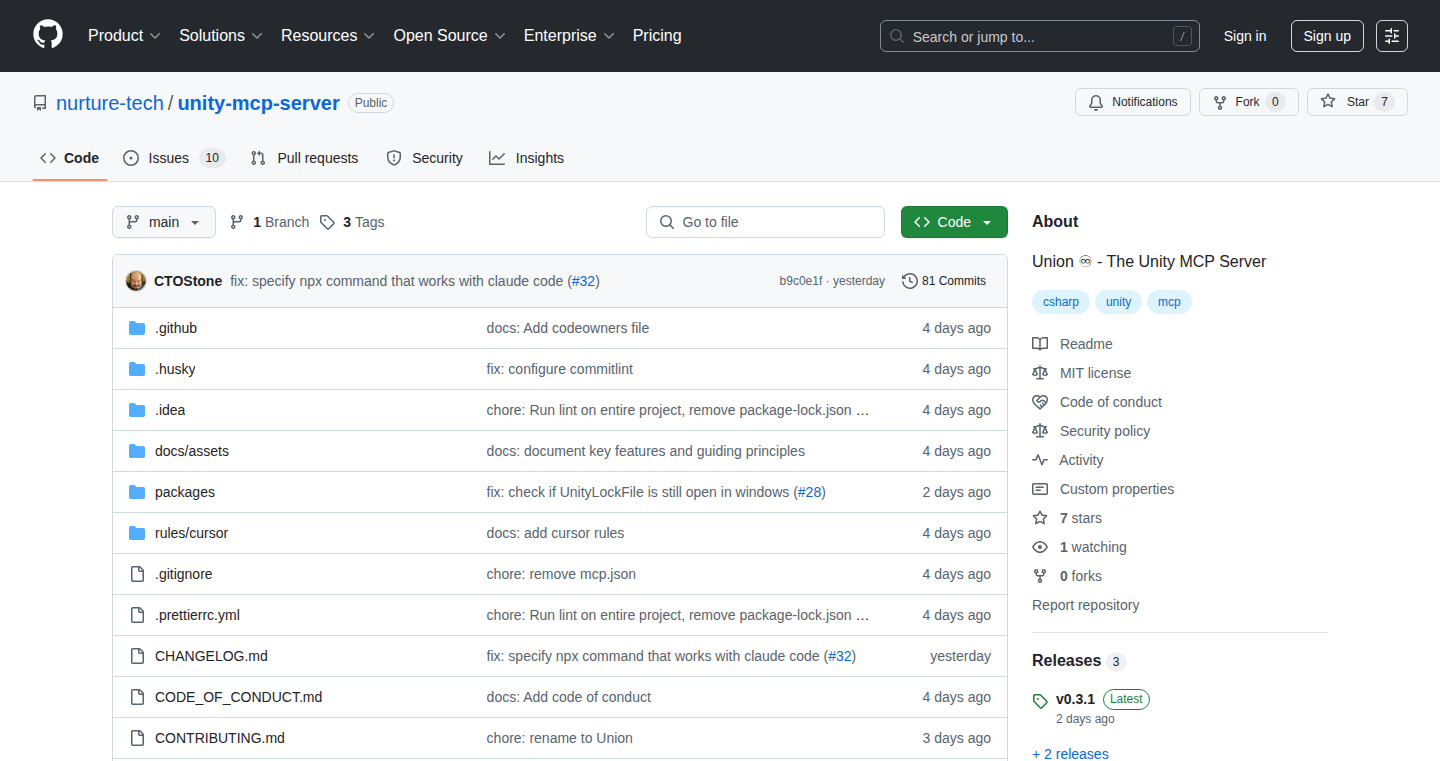Open the Pricing page
This screenshot has height=761, width=1440.
657,35
